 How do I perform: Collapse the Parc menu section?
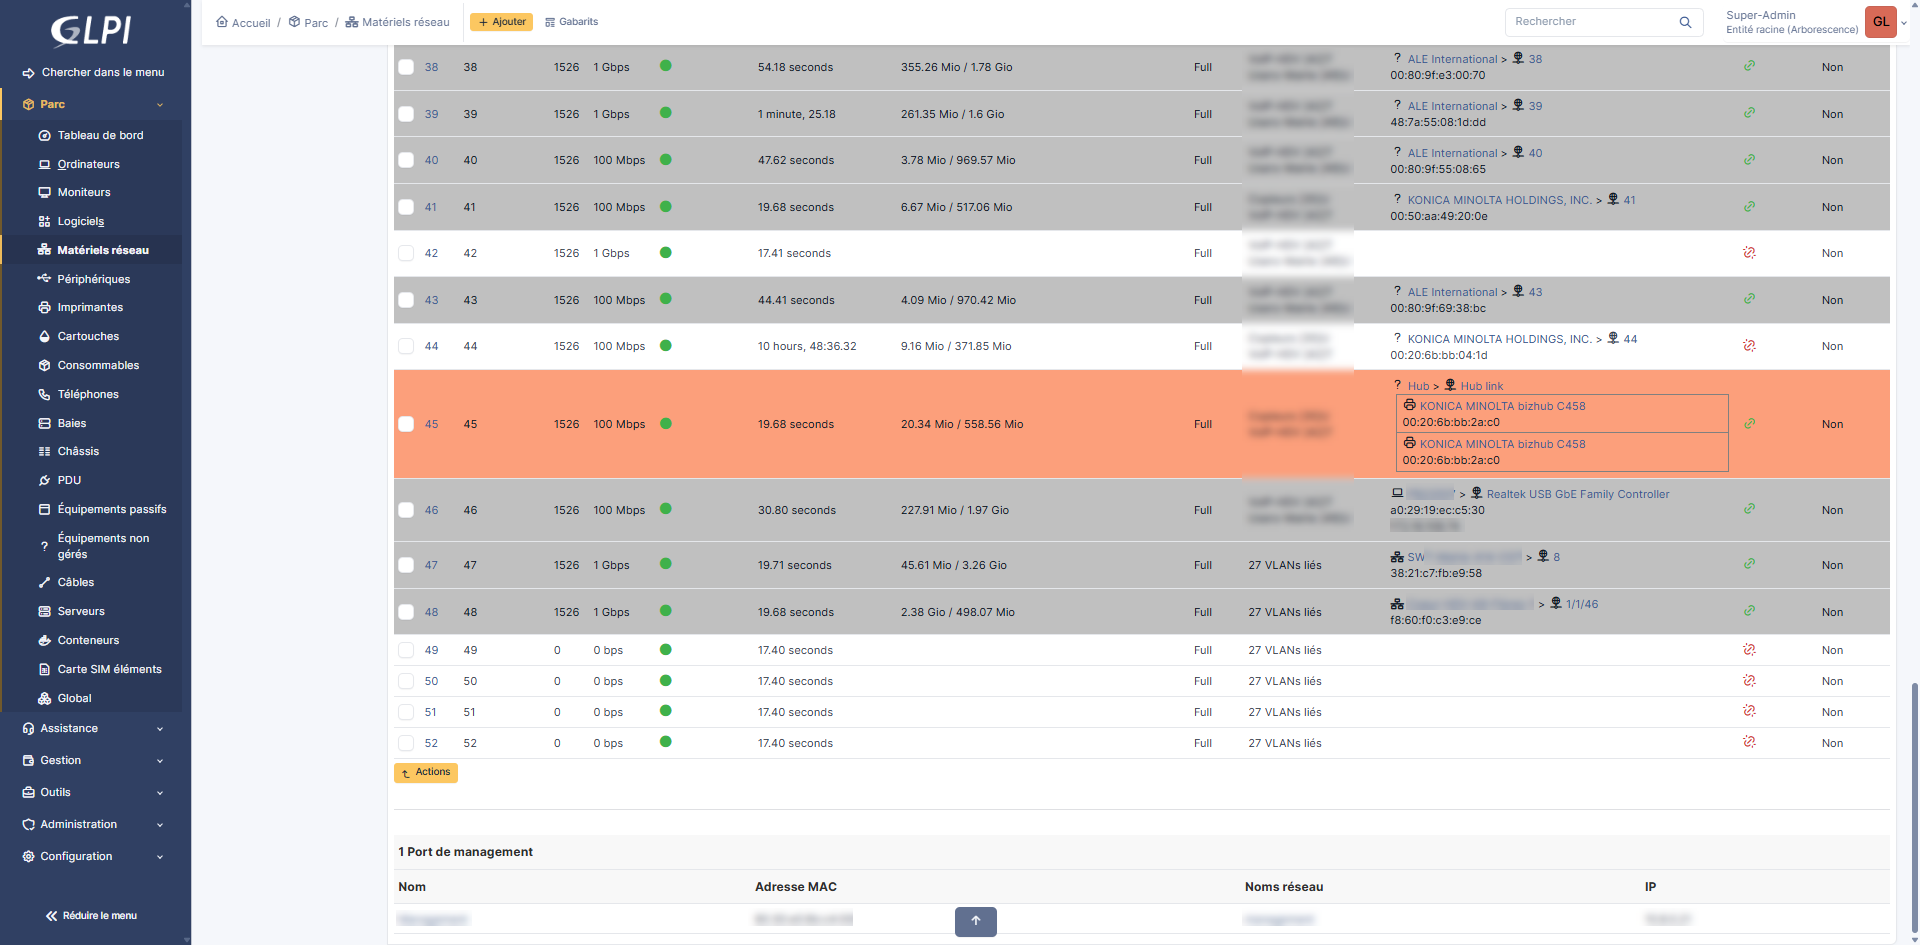(92, 104)
